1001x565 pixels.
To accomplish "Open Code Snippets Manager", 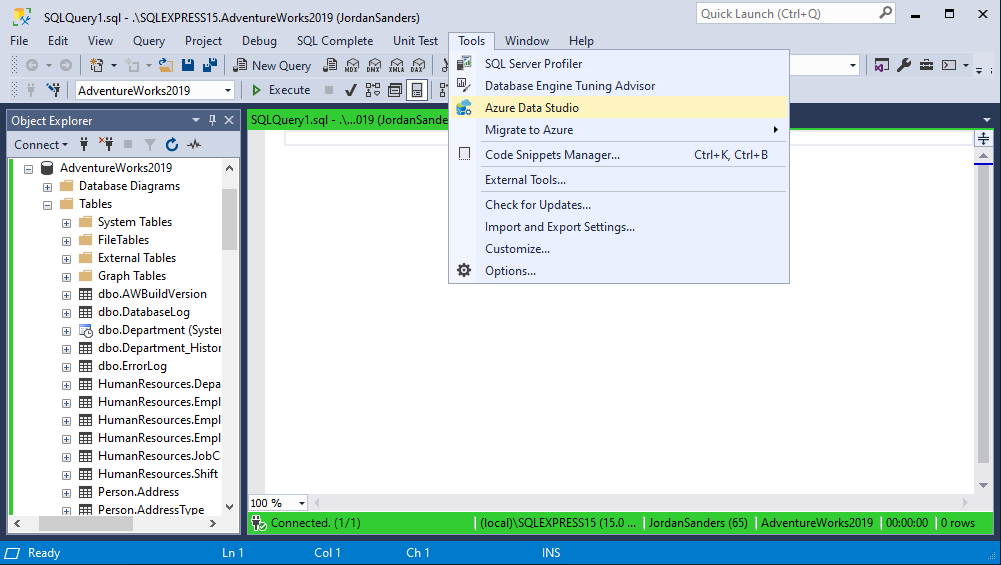I will (619, 154).
